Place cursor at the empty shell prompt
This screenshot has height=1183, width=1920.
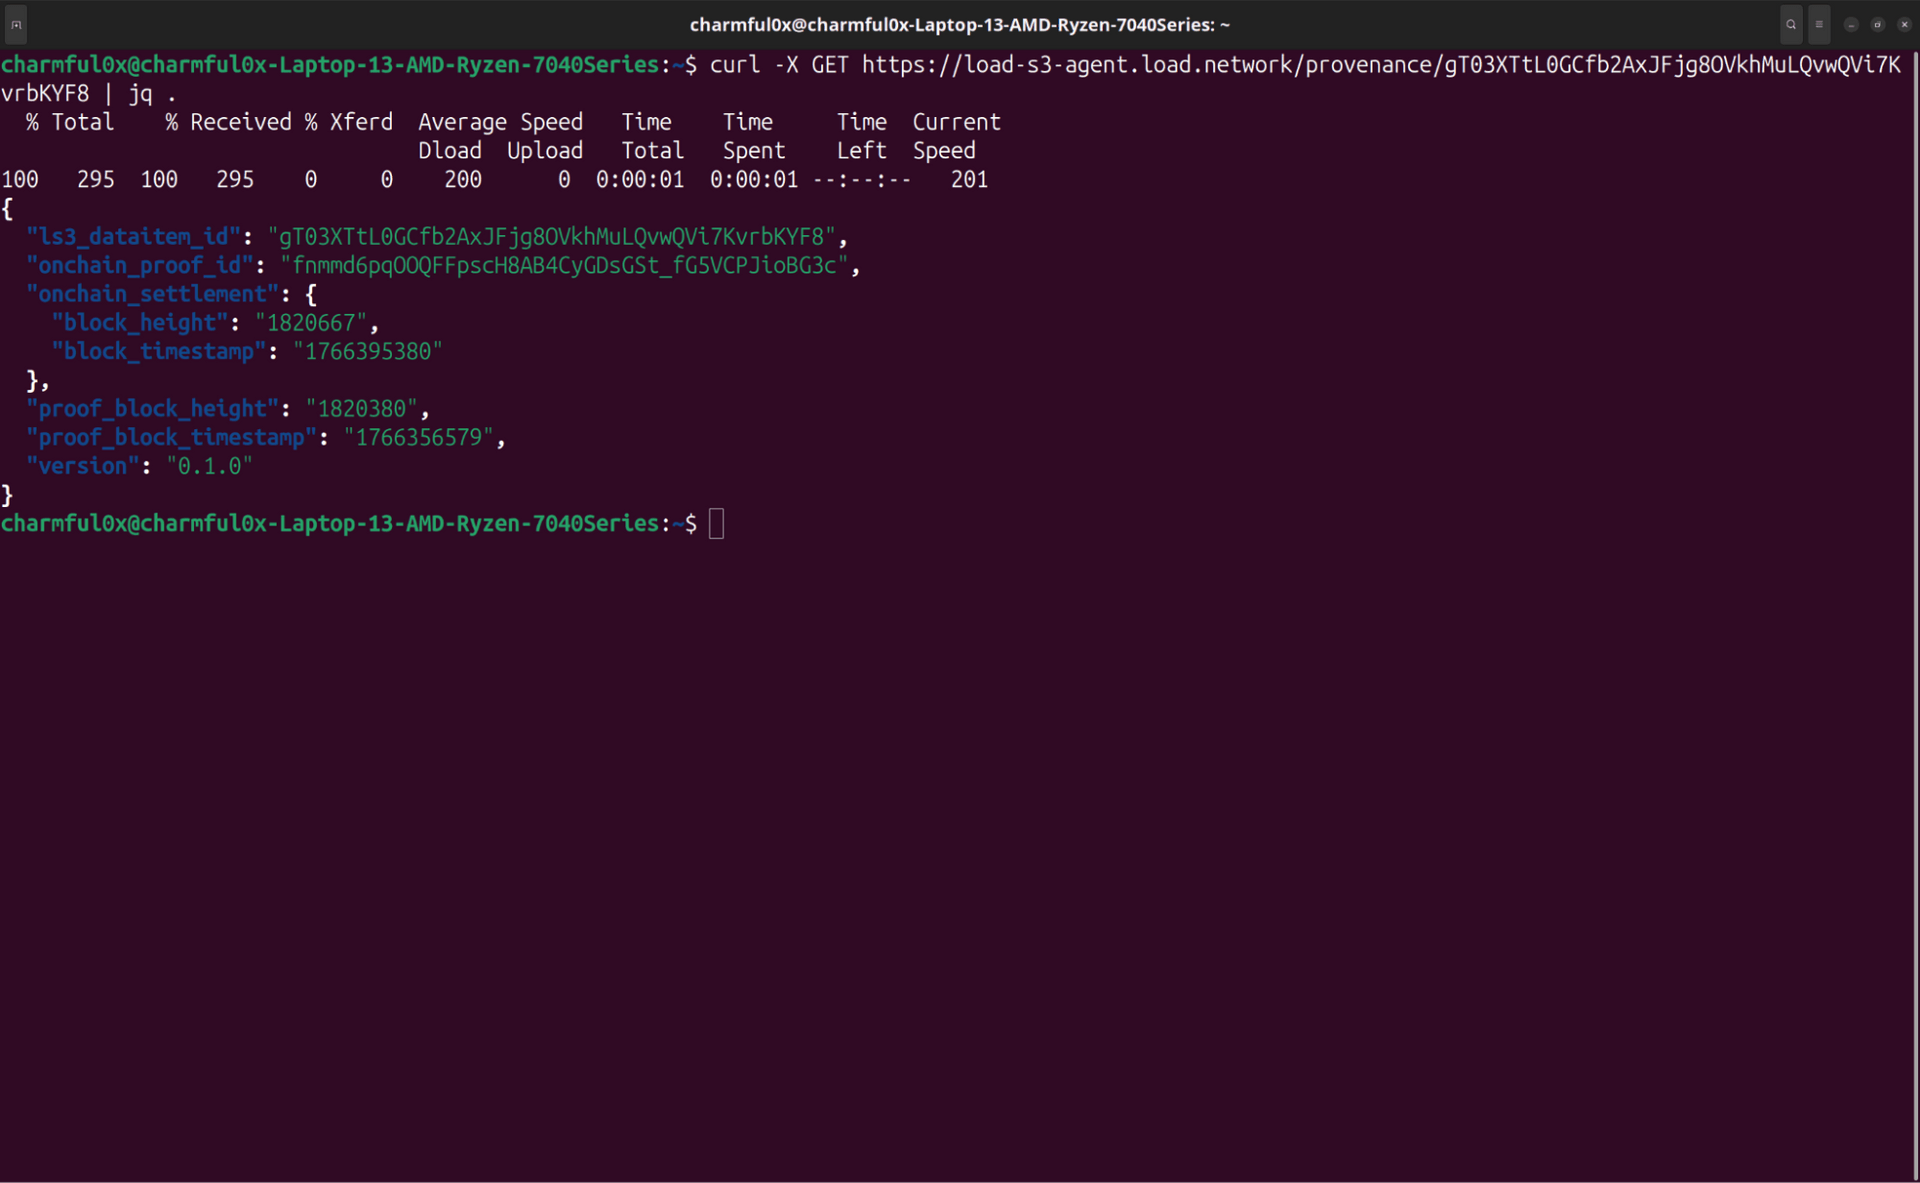pyautogui.click(x=716, y=523)
